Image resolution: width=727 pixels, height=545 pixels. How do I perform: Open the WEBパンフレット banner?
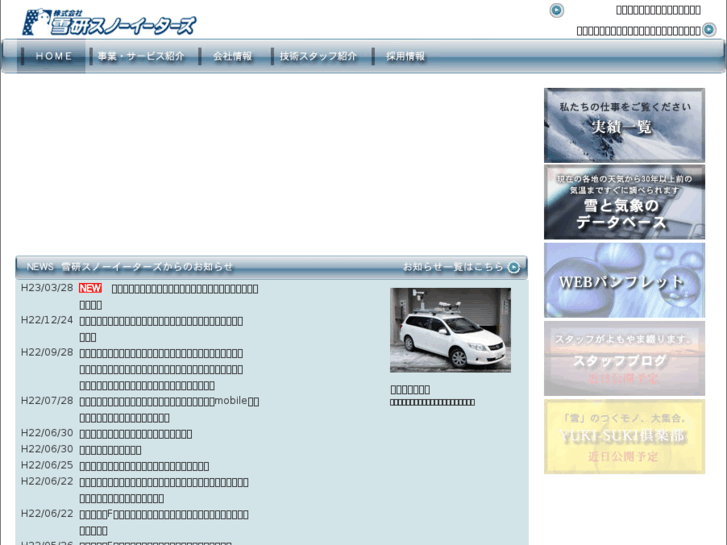[624, 280]
